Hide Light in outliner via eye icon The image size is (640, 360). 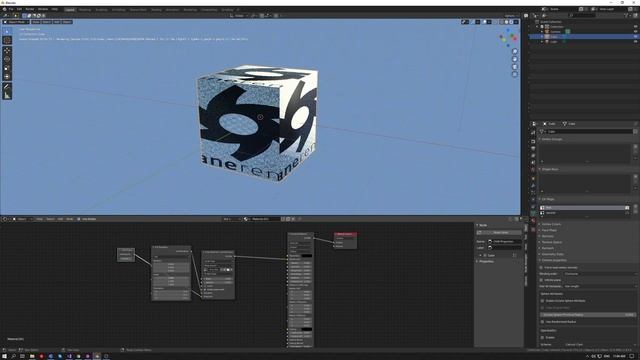pyautogui.click(x=636, y=42)
